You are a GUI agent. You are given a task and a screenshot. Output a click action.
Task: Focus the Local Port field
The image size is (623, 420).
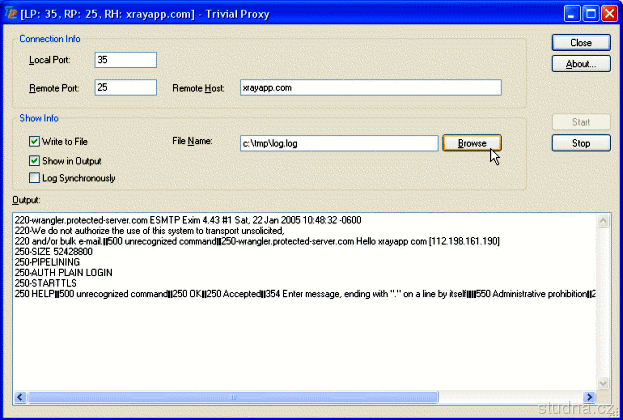[x=126, y=60]
